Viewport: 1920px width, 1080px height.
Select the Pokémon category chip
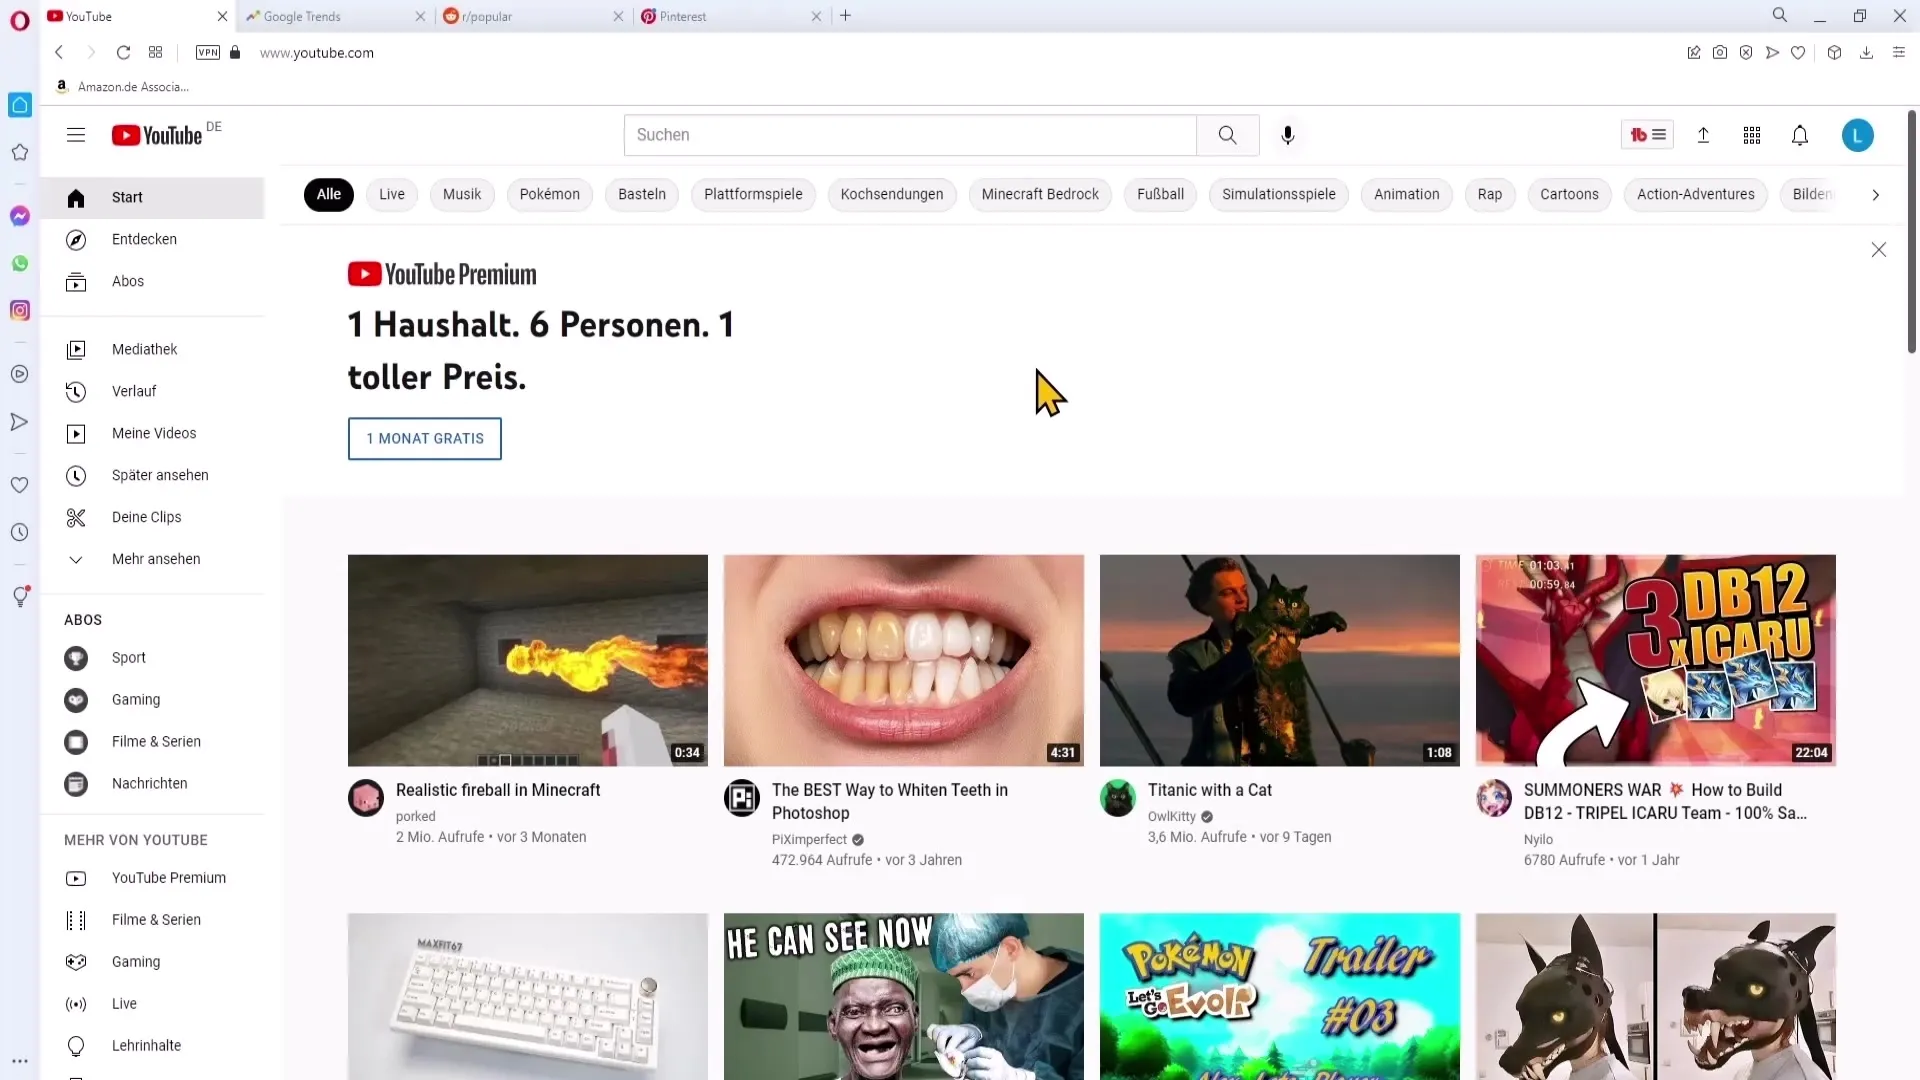coord(550,194)
